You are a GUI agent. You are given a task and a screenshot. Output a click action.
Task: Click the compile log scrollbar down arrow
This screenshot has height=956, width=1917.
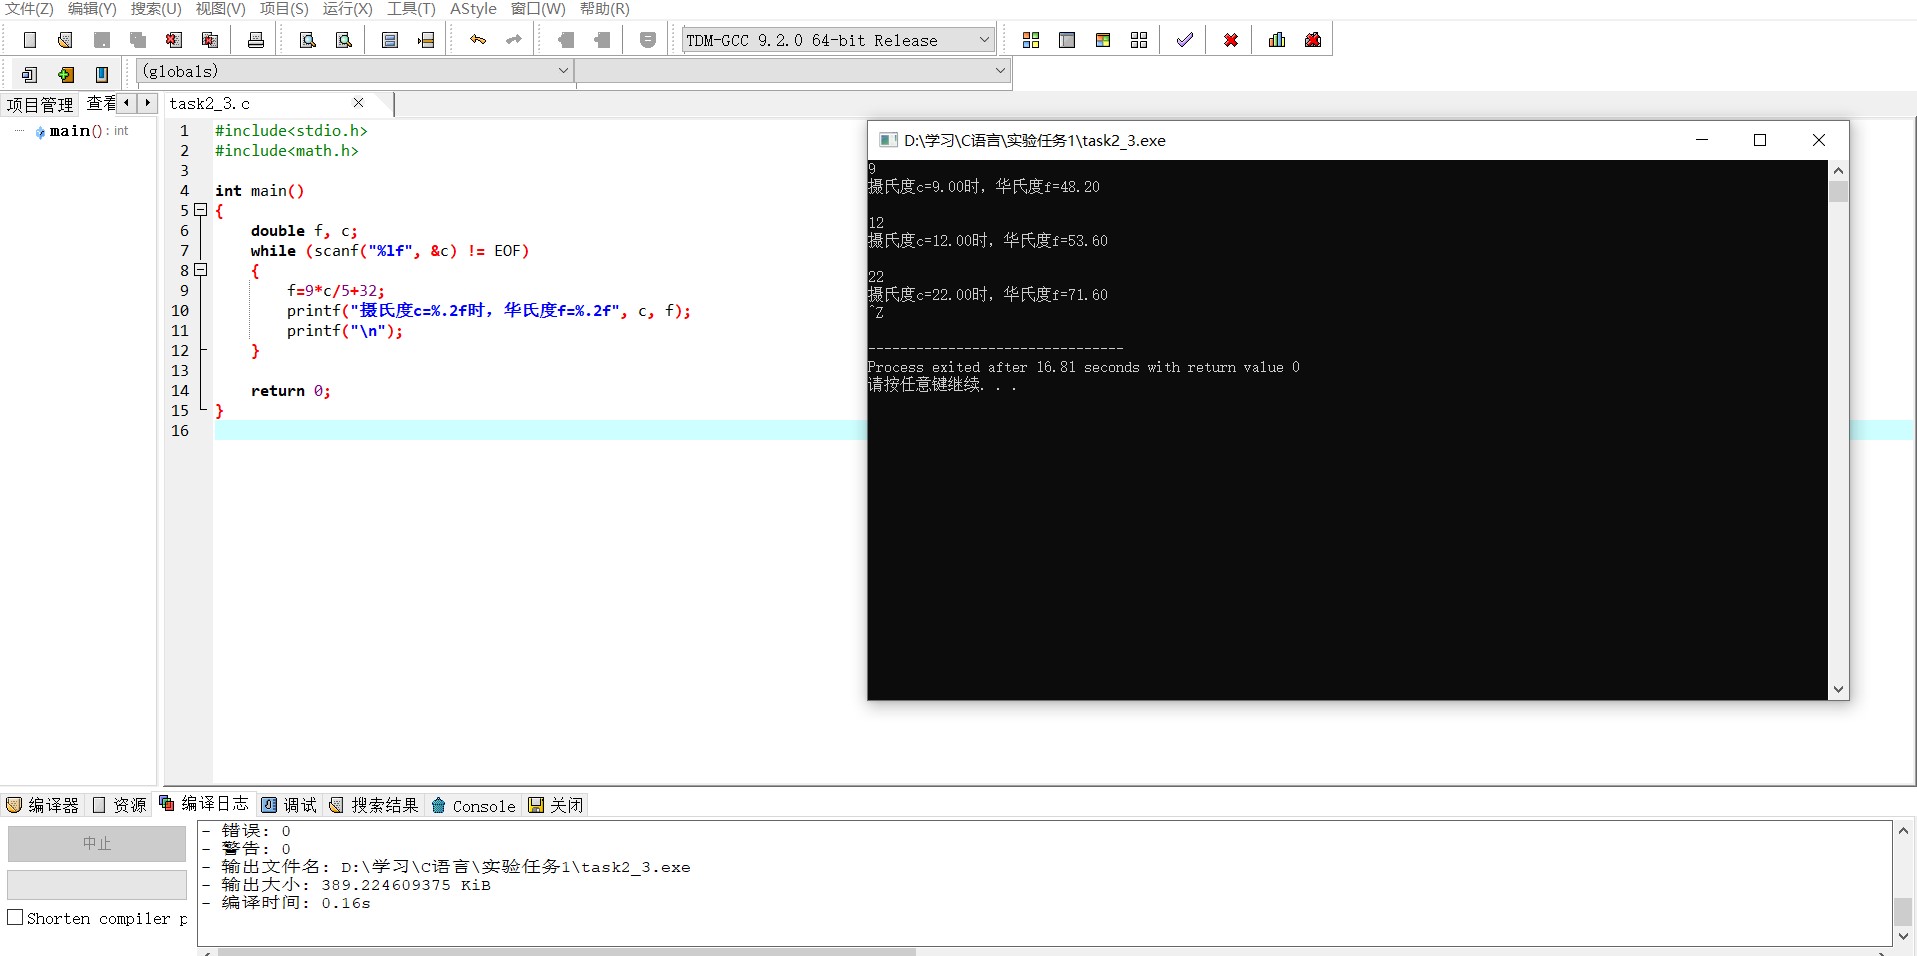(x=1904, y=936)
